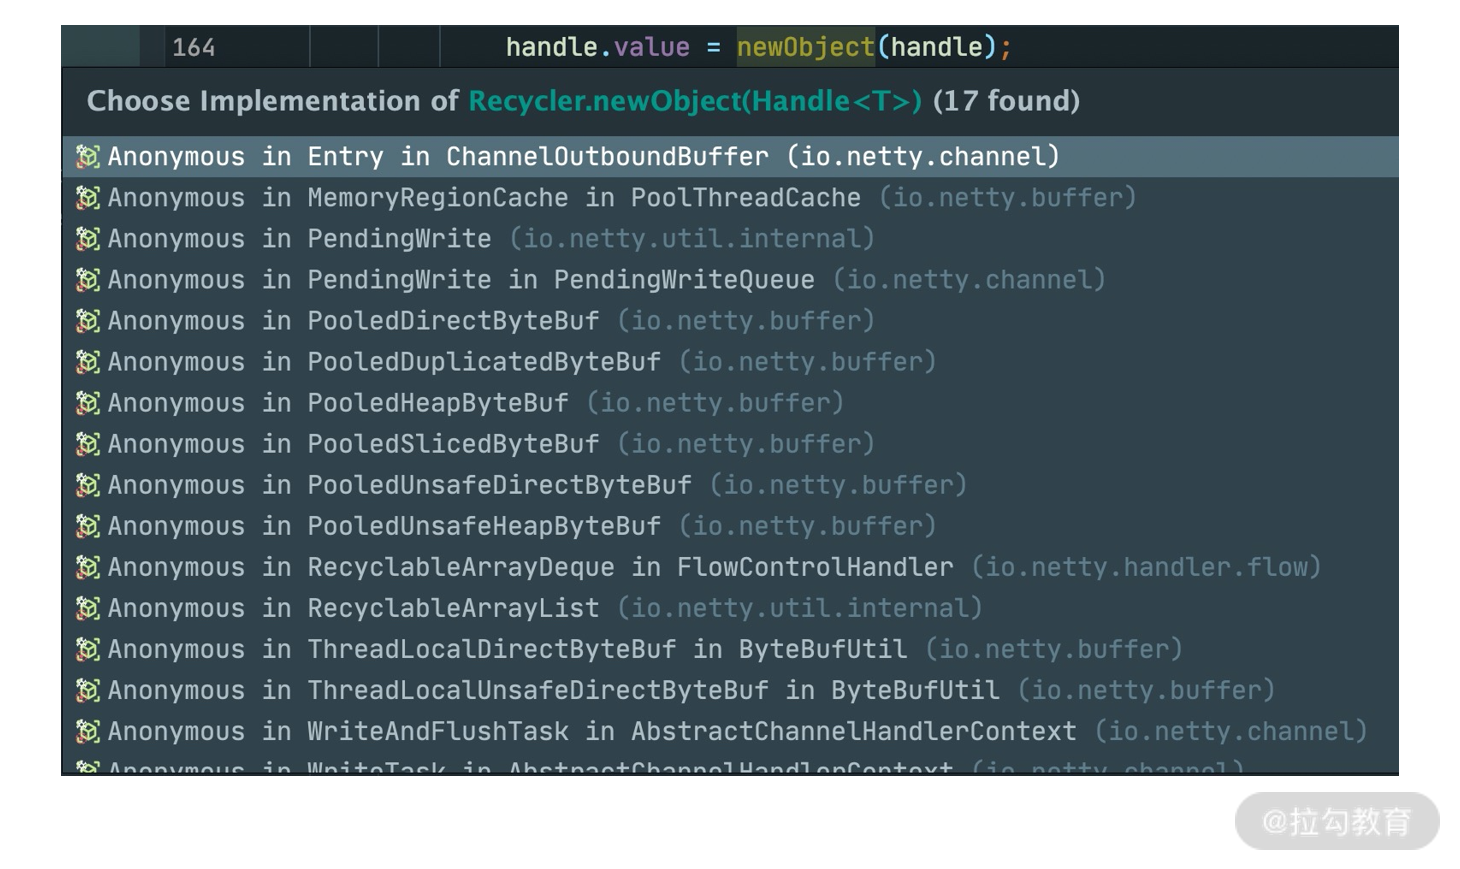This screenshot has height=869, width=1460.
Task: Select Anonymous in Entry in ChannelOutboundBuffer
Action: coord(582,157)
